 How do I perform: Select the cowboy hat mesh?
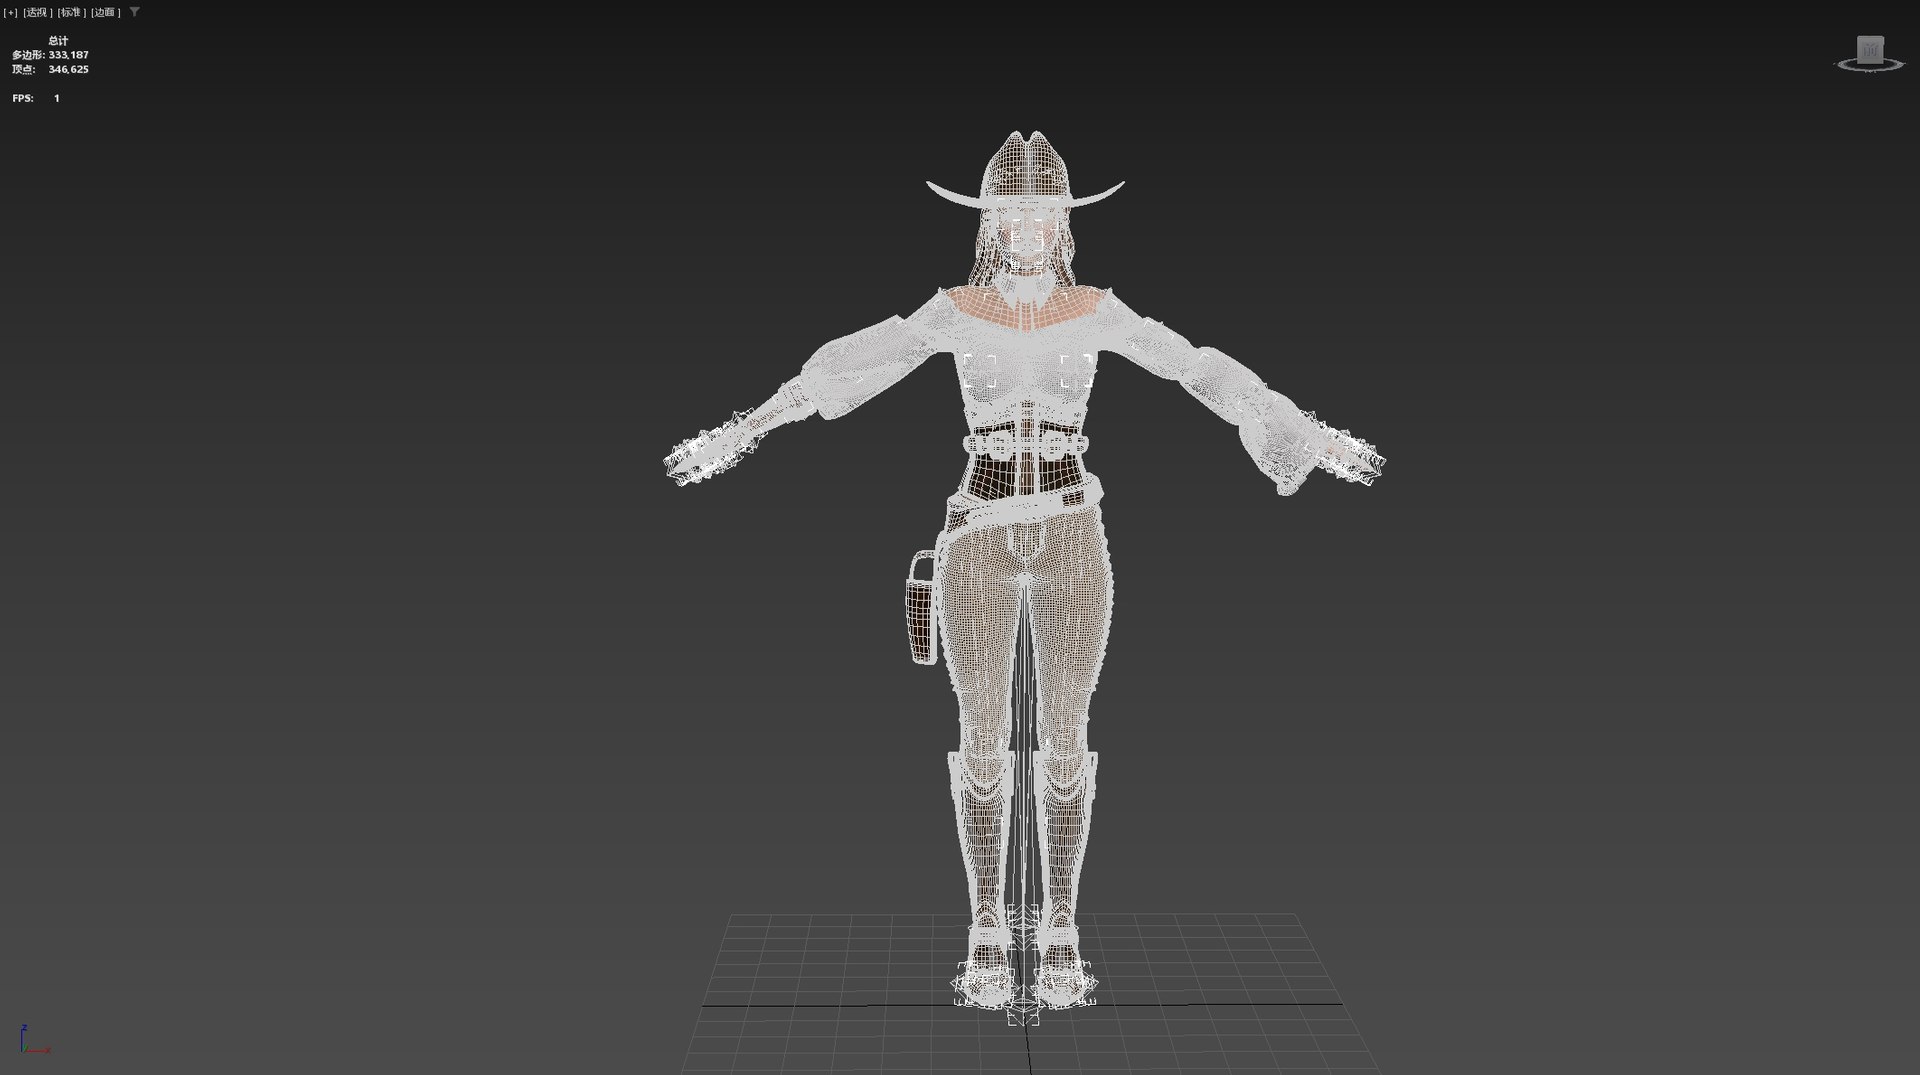click(x=1025, y=170)
